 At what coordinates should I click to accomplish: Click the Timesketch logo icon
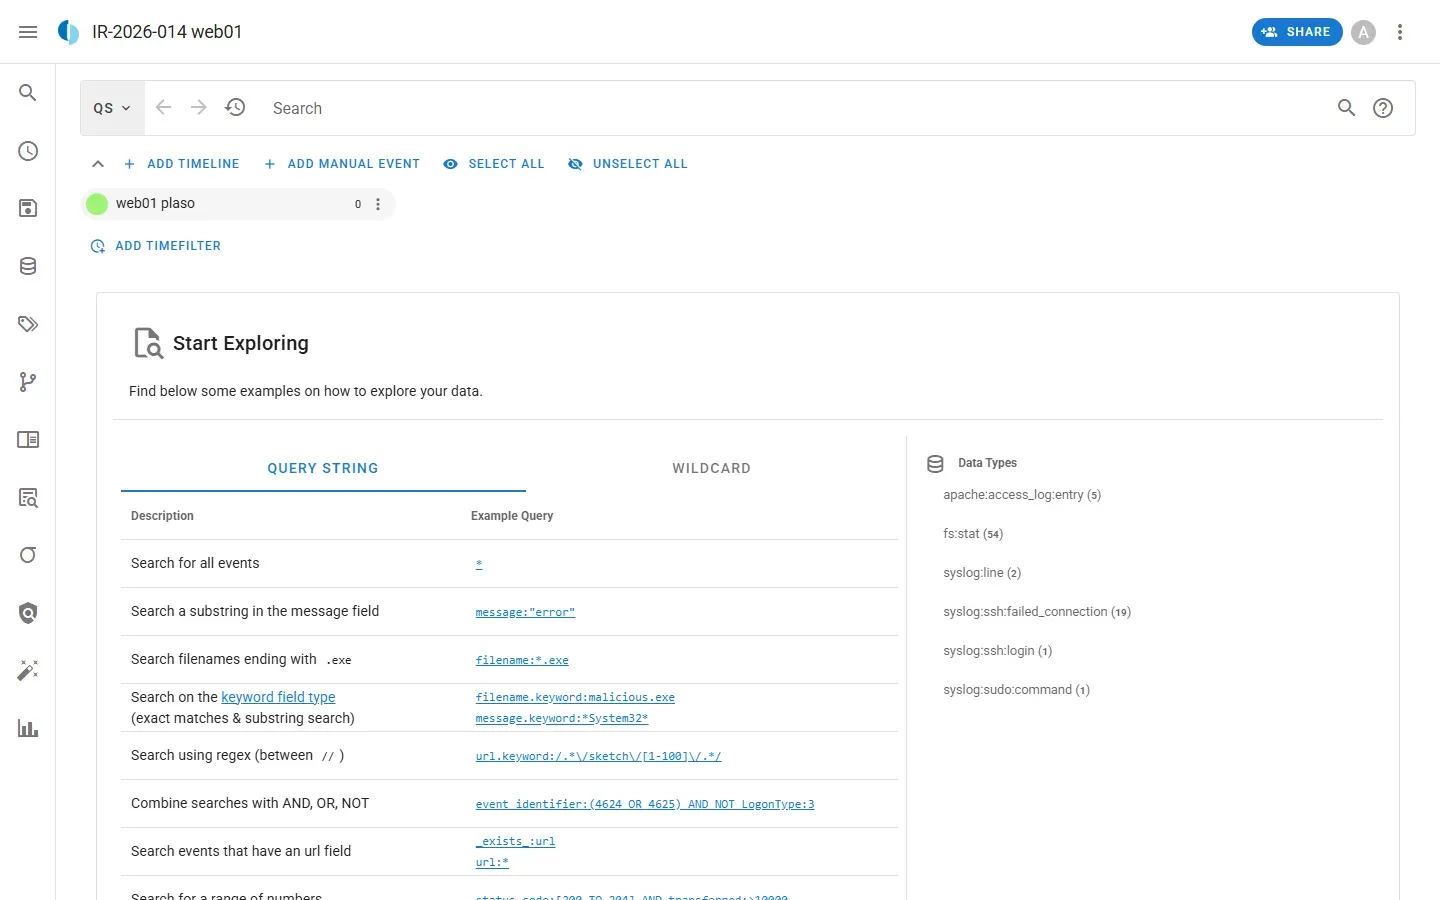[68, 32]
